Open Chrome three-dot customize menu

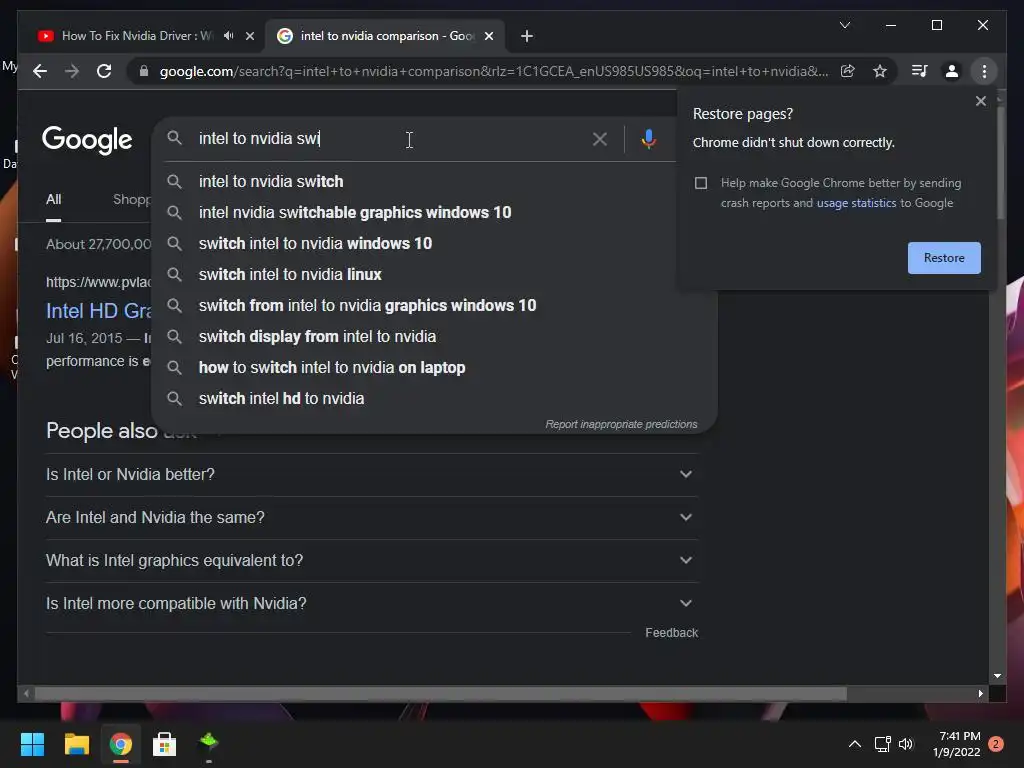pyautogui.click(x=984, y=71)
